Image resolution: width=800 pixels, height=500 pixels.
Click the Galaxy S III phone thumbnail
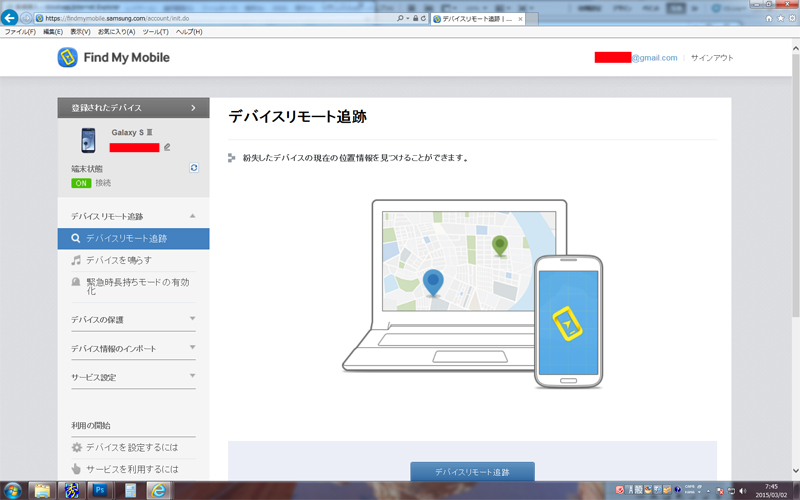click(x=88, y=140)
